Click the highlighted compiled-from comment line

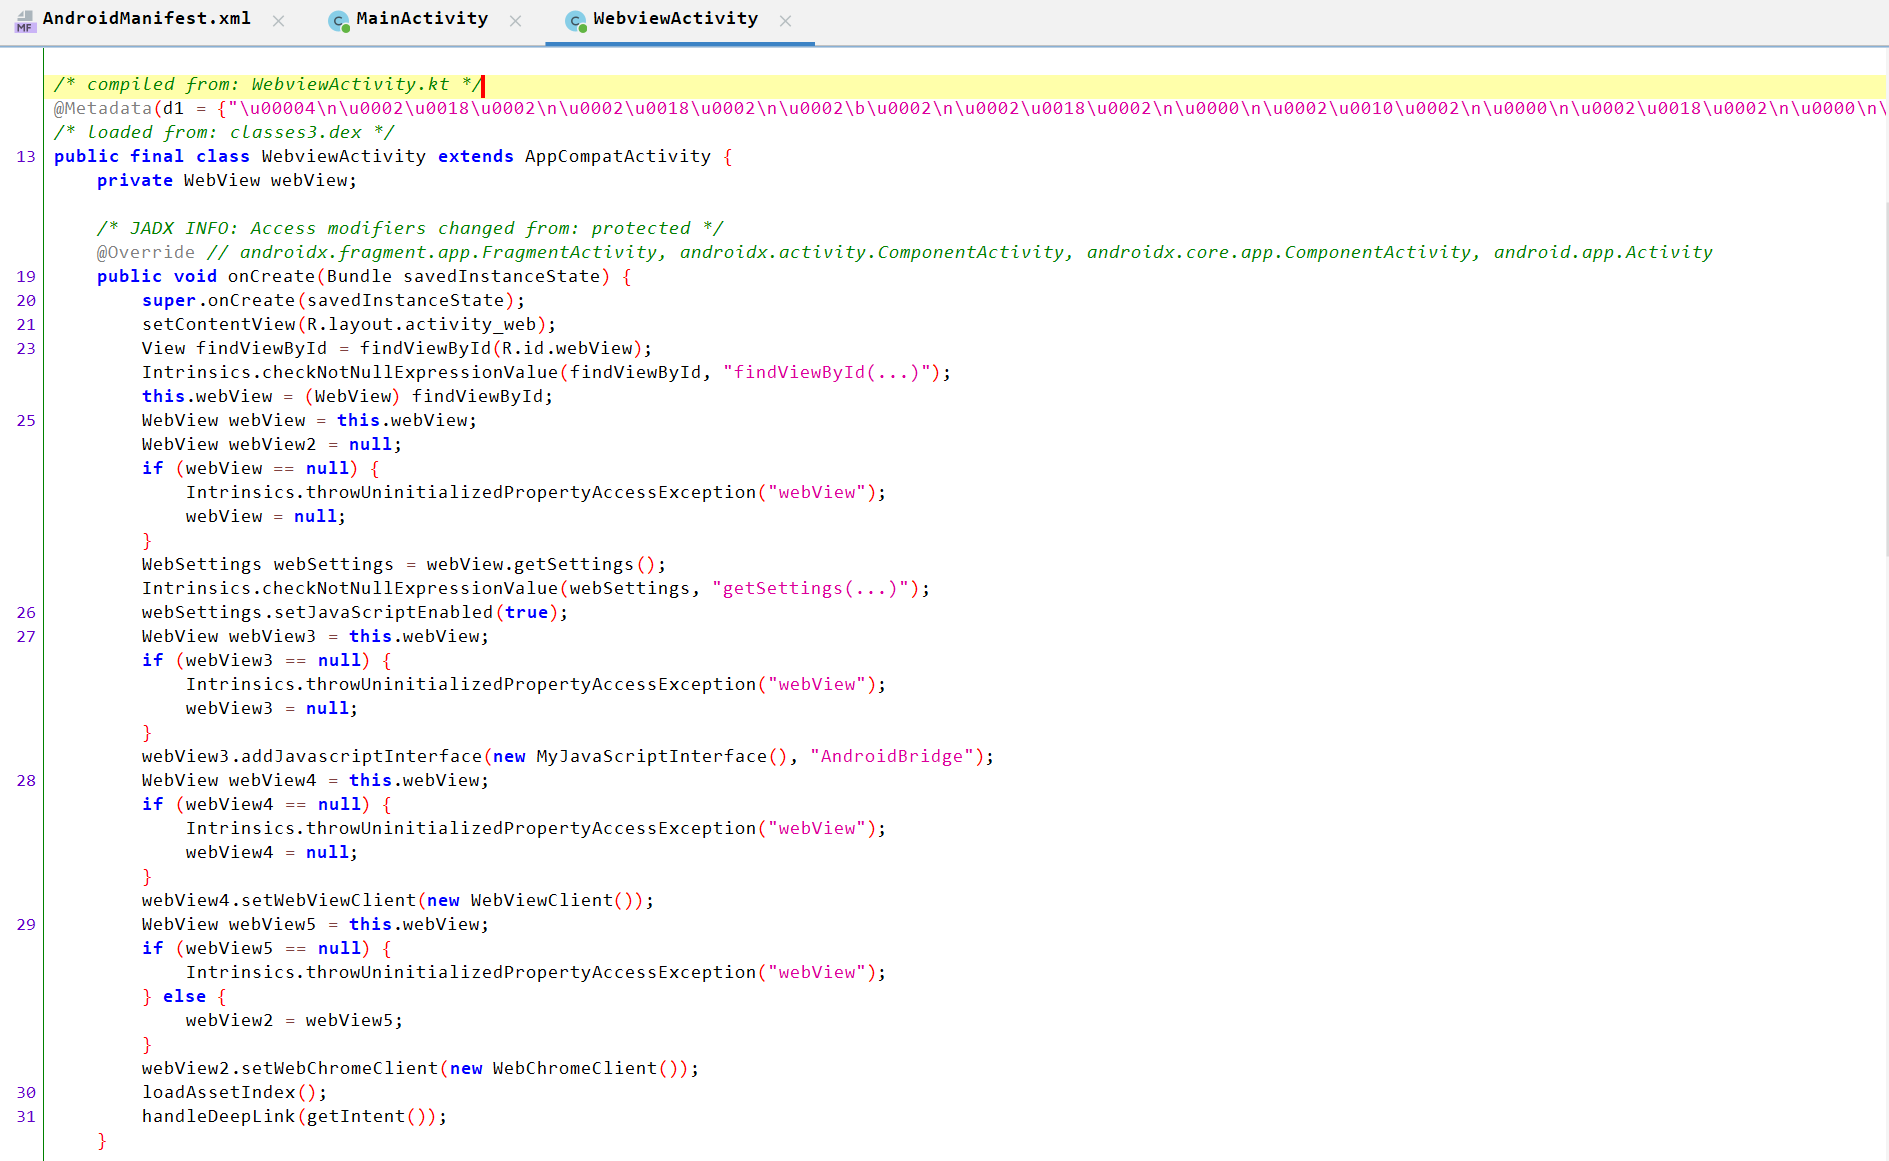pyautogui.click(x=265, y=84)
